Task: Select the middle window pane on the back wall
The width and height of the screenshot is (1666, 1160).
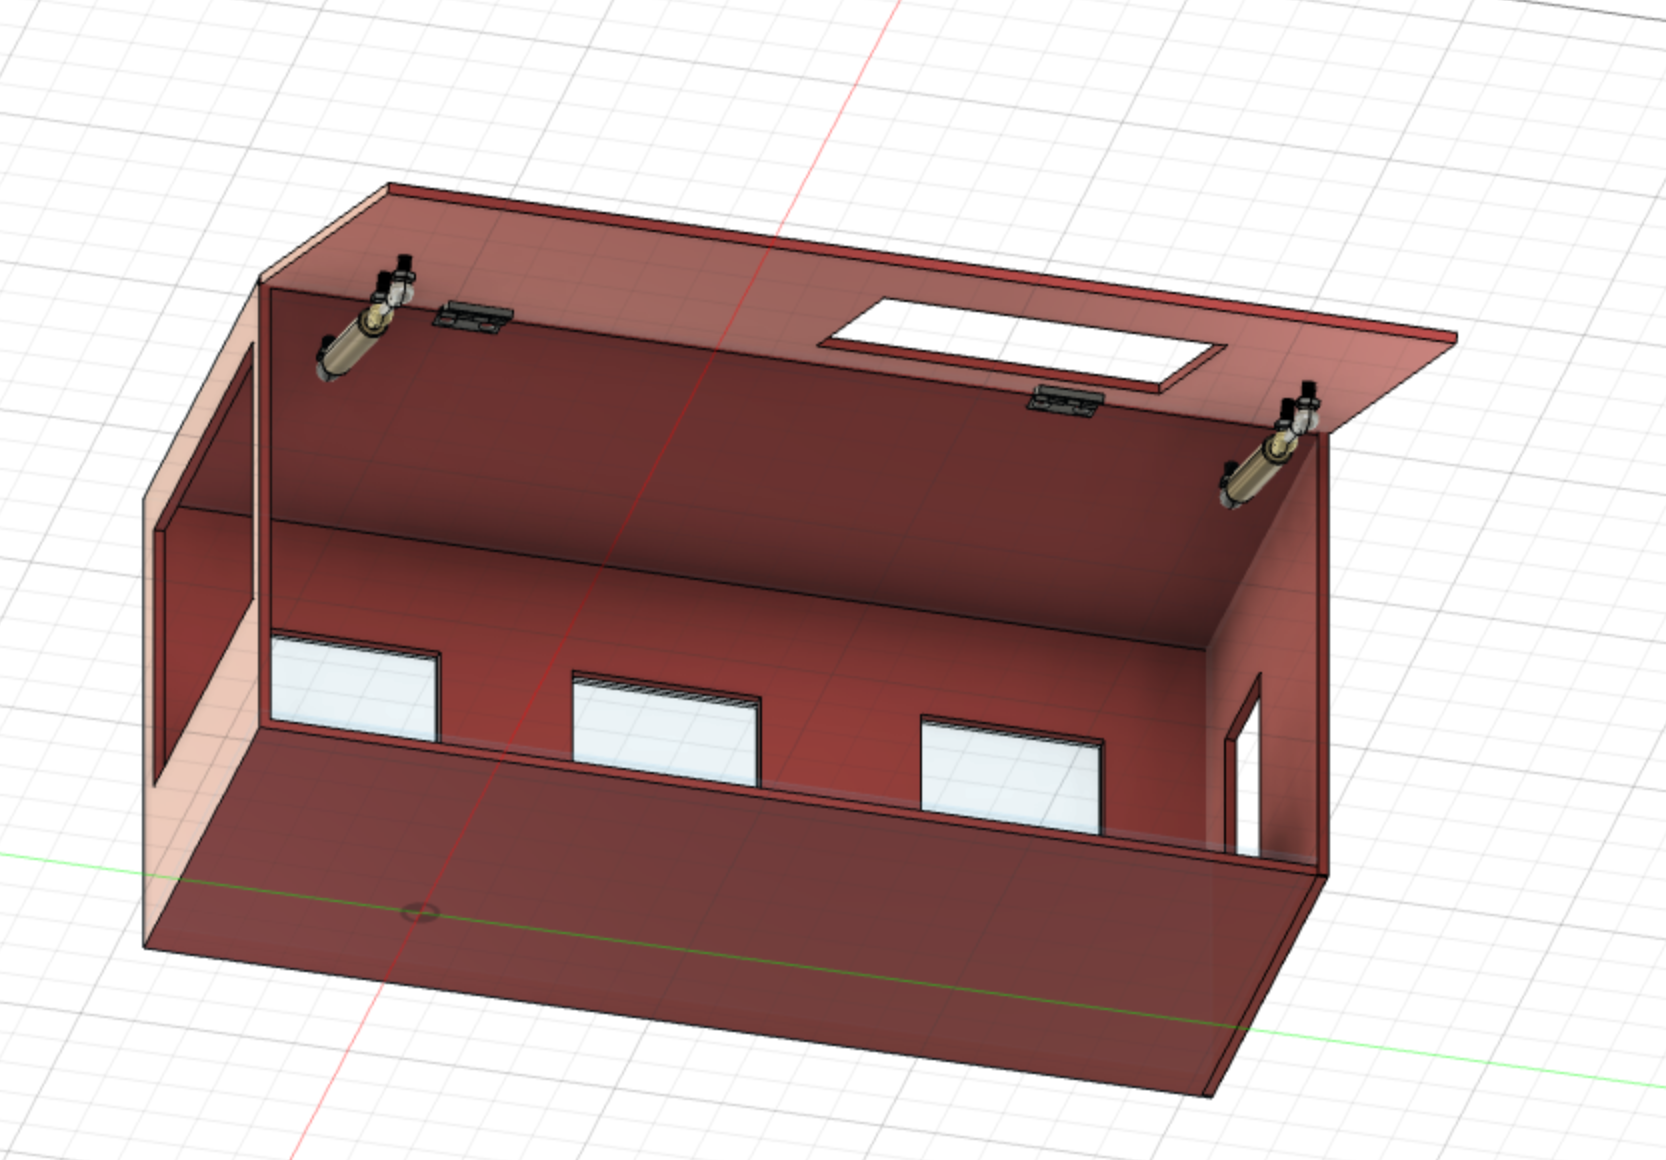Action: point(665,729)
